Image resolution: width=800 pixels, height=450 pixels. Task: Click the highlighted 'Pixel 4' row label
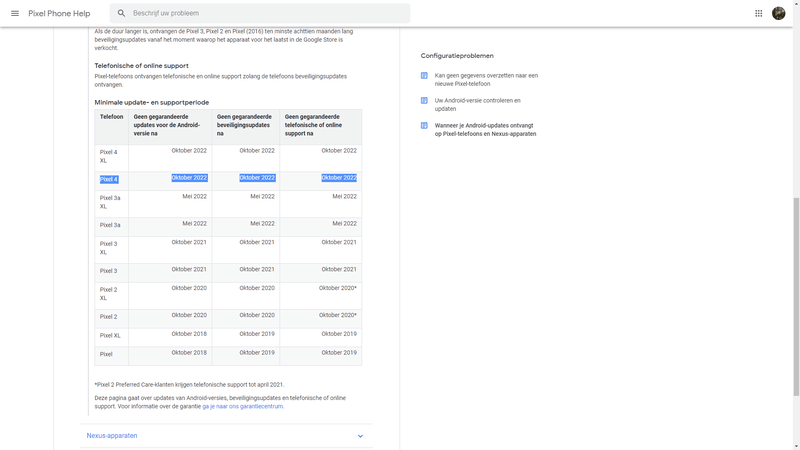109,179
